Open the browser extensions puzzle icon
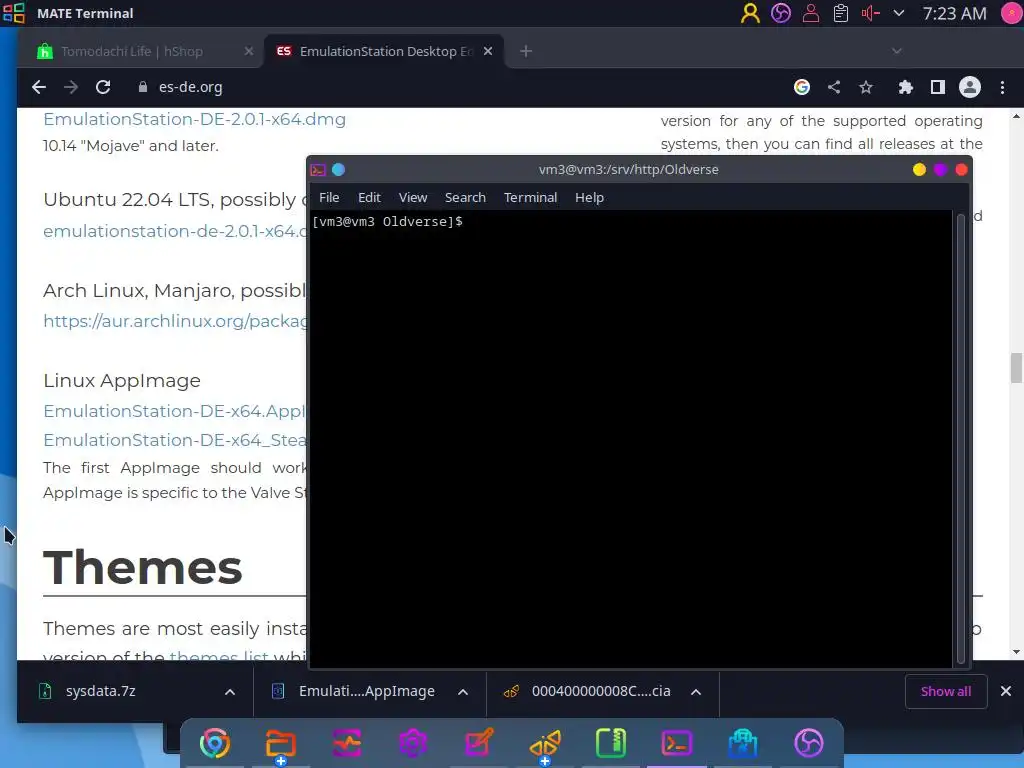This screenshot has height=768, width=1024. click(x=905, y=87)
